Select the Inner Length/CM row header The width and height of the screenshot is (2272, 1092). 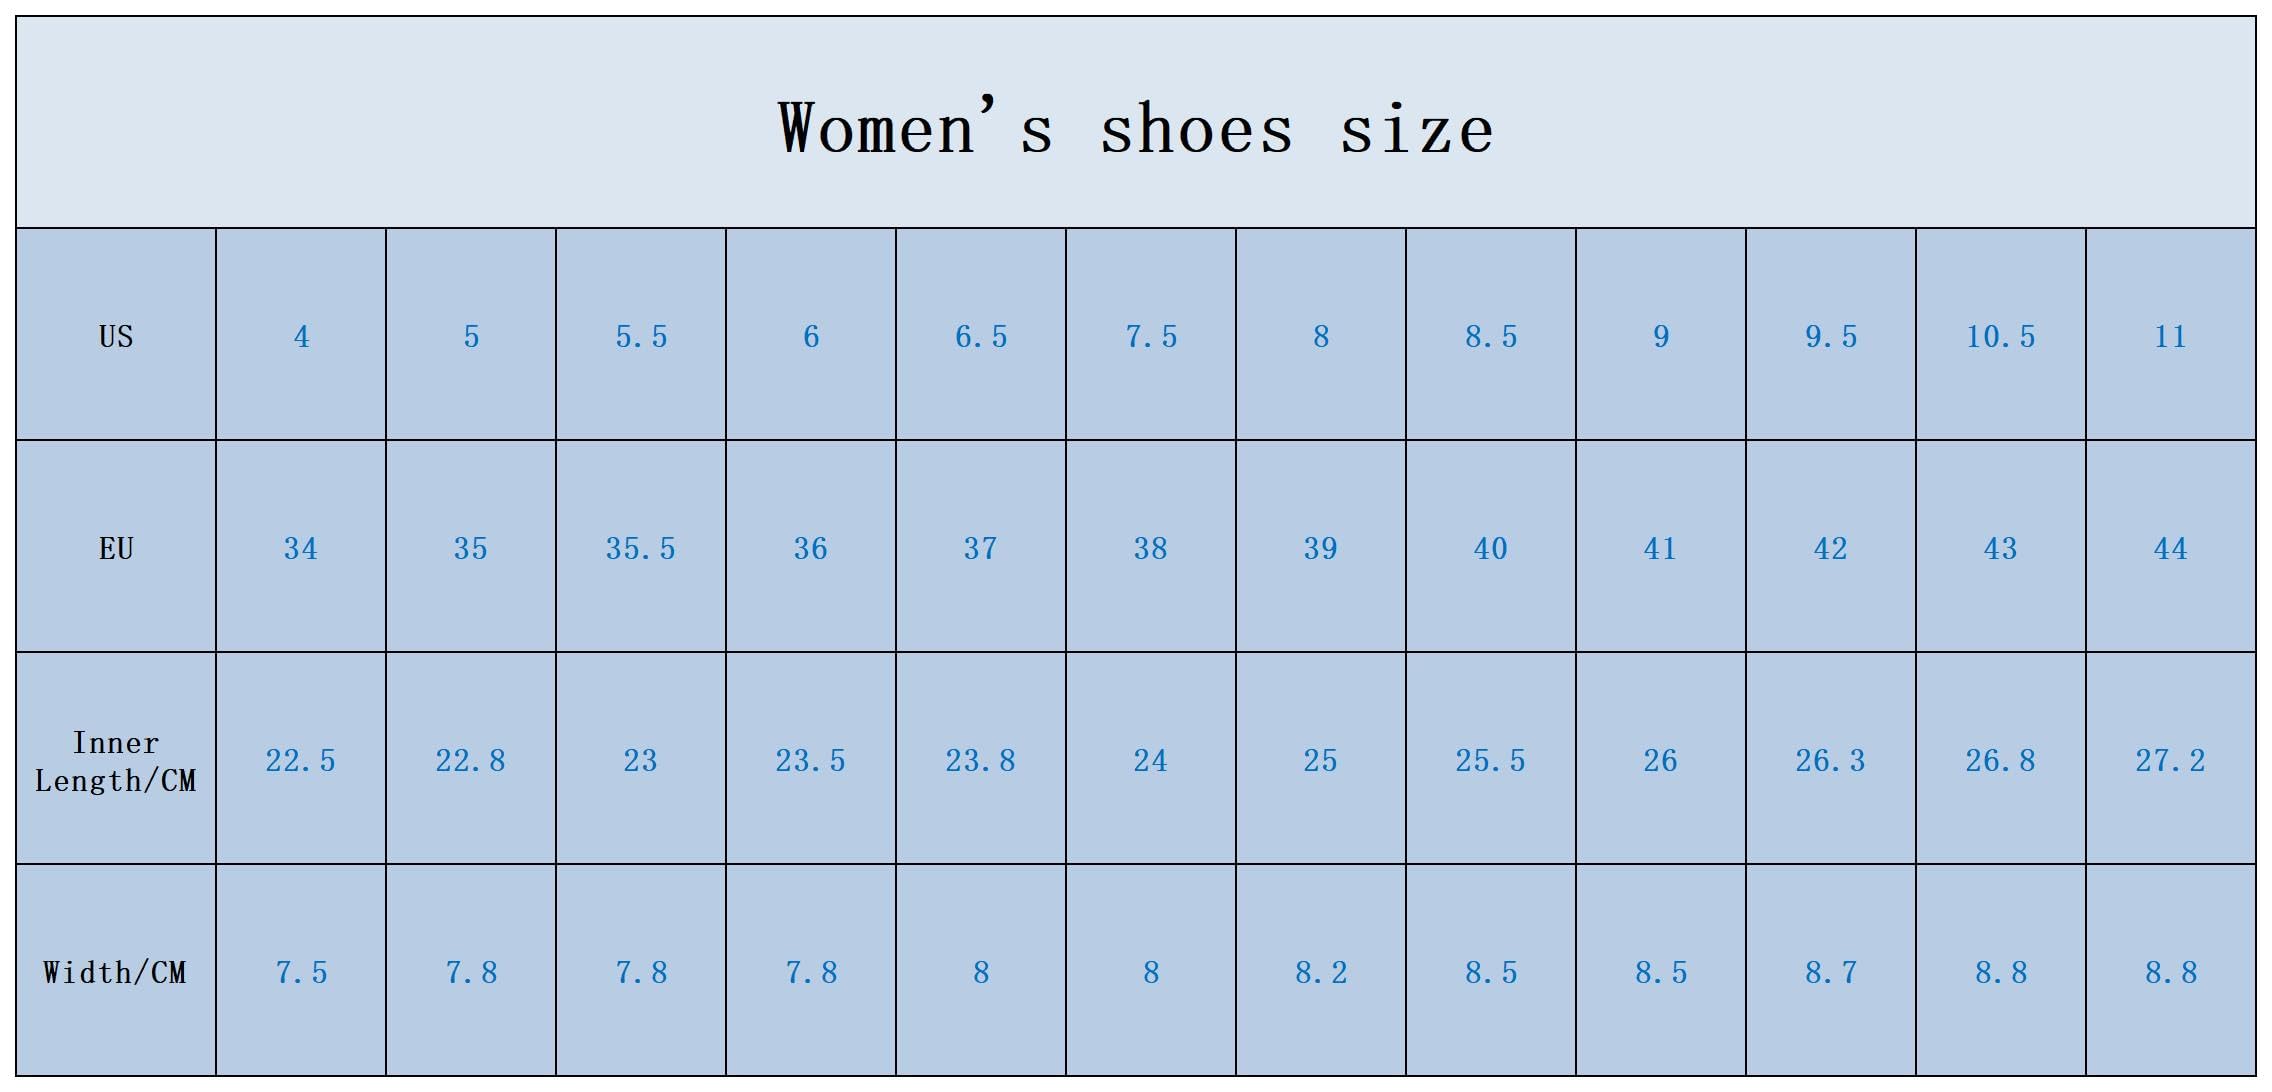[x=116, y=761]
